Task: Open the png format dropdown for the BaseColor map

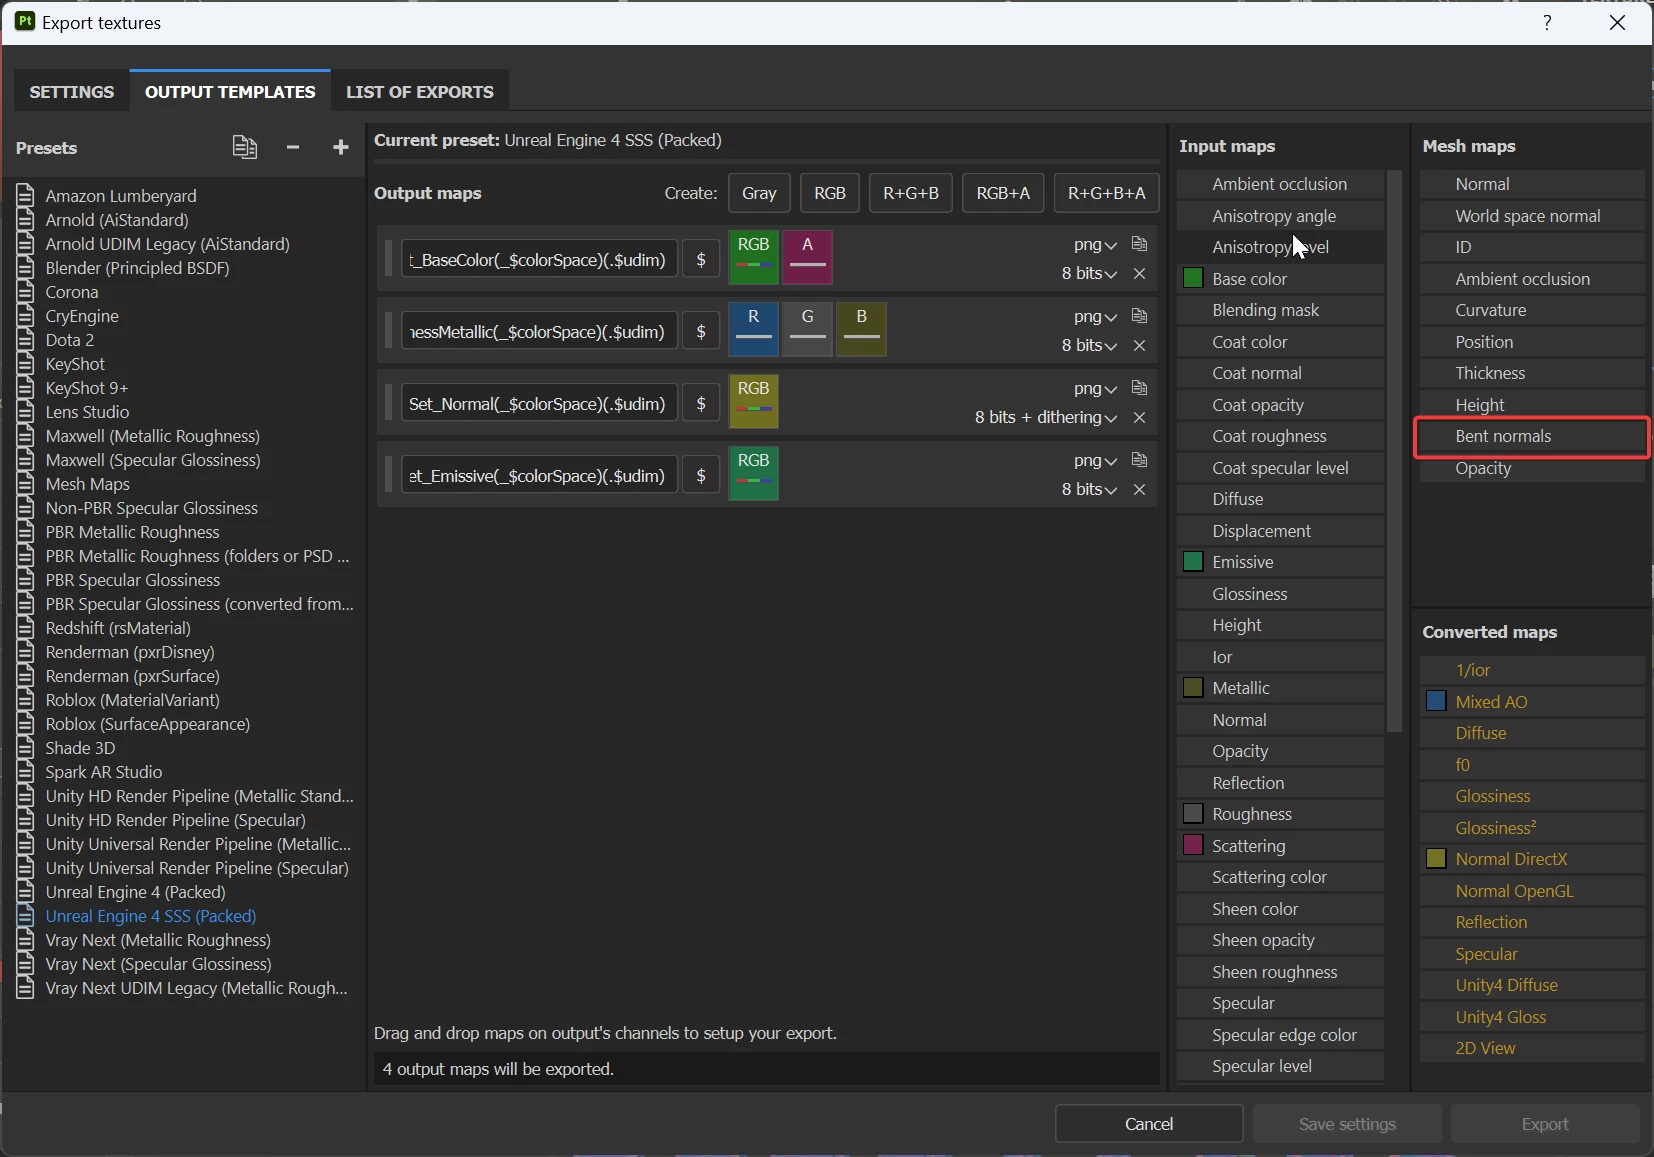Action: coord(1095,244)
